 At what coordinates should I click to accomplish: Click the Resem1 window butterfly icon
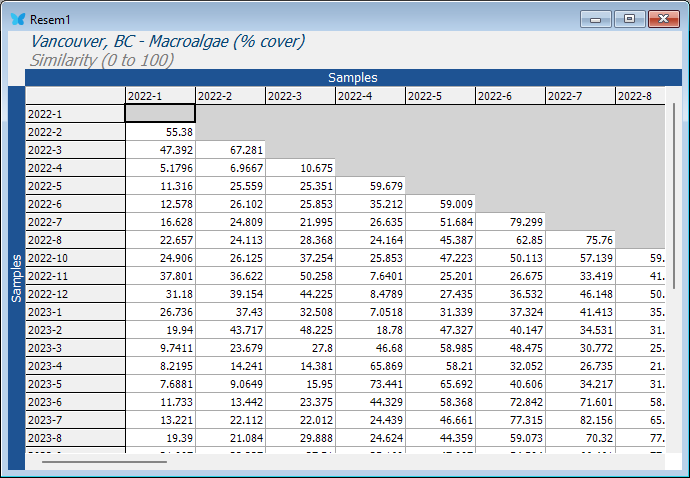(17, 19)
